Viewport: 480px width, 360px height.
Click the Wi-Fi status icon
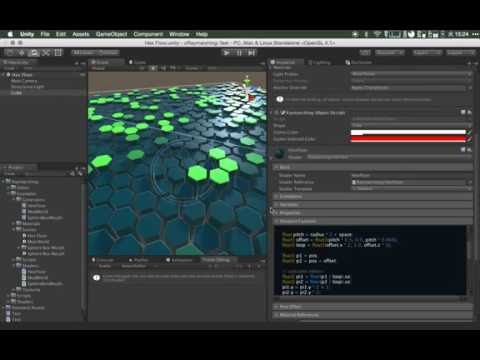pyautogui.click(x=377, y=34)
